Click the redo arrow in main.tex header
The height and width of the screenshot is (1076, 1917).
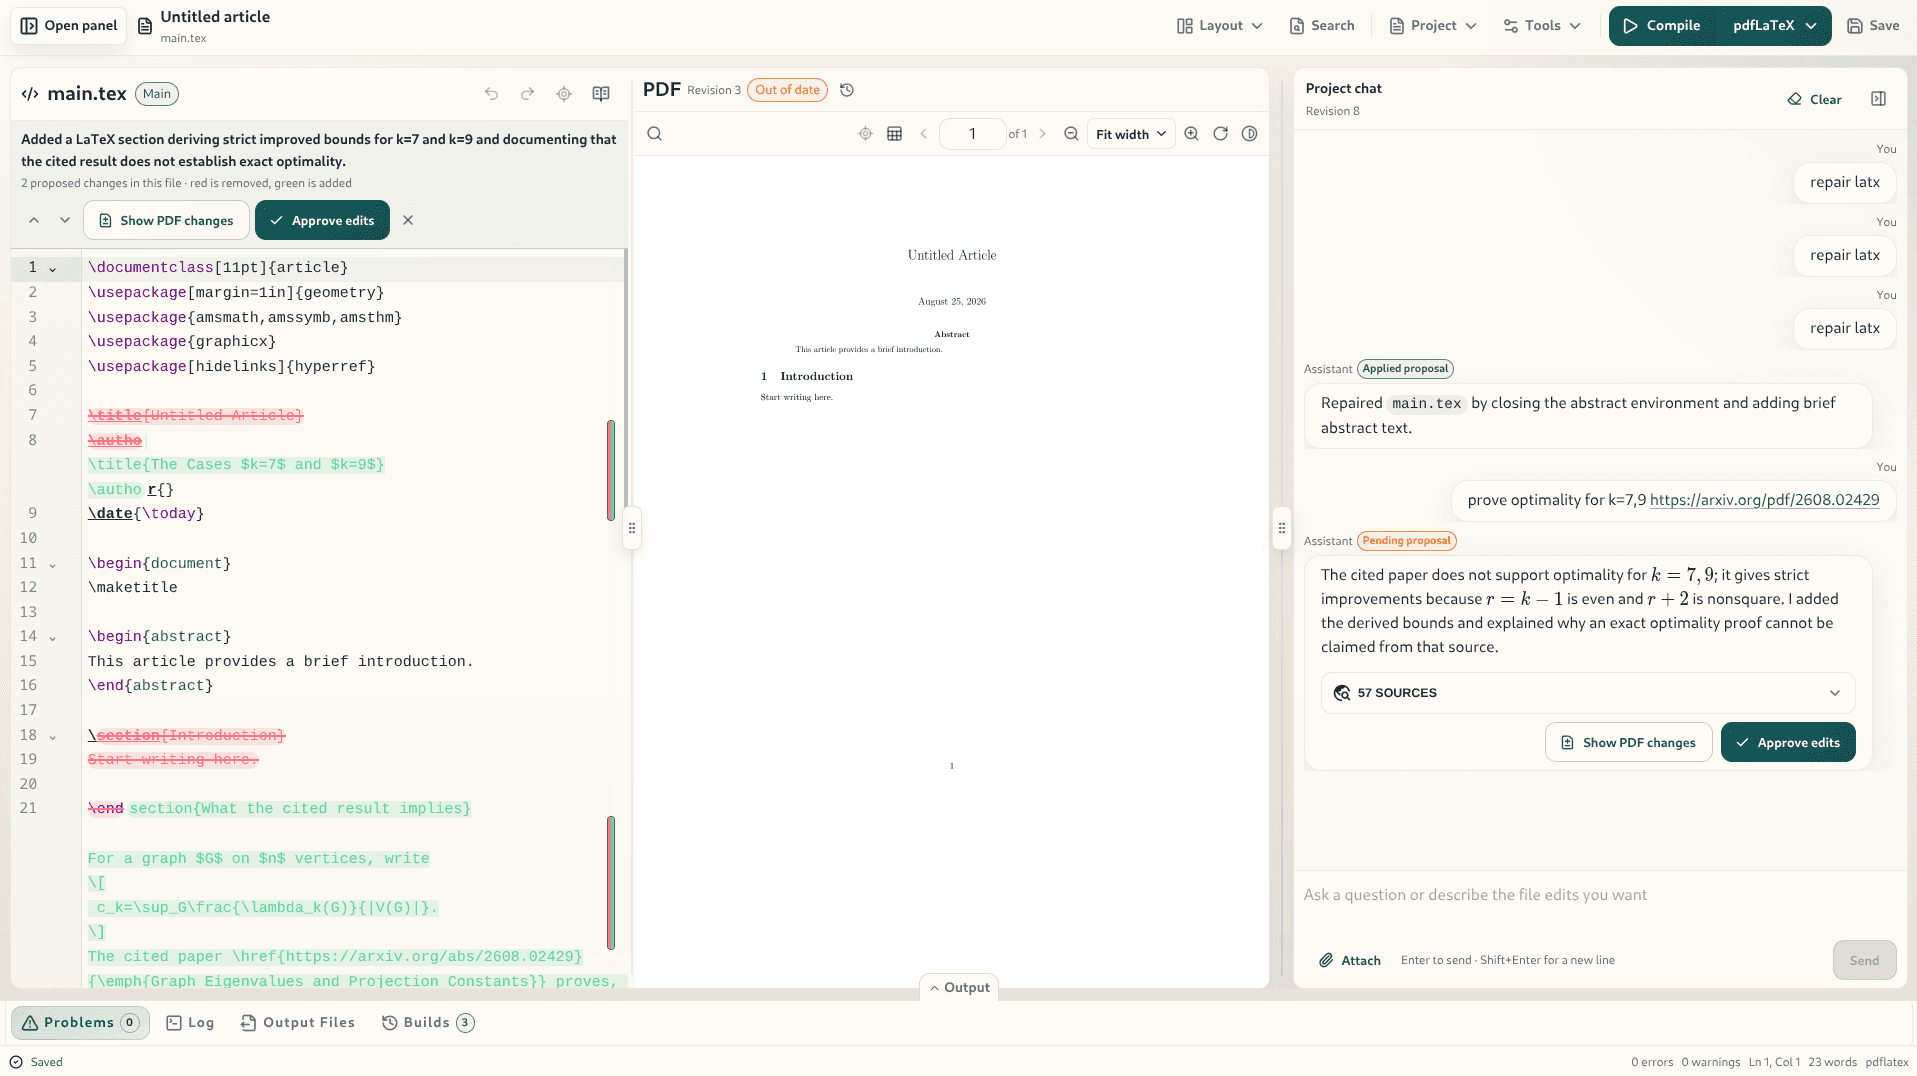(x=527, y=94)
